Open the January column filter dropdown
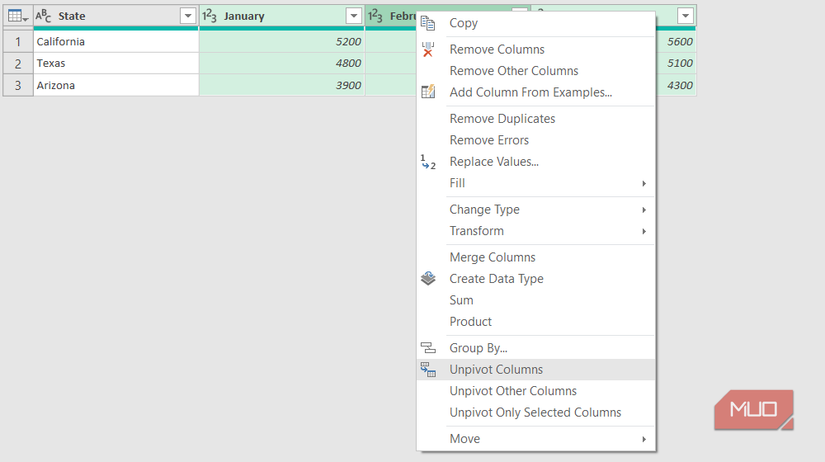 (353, 16)
